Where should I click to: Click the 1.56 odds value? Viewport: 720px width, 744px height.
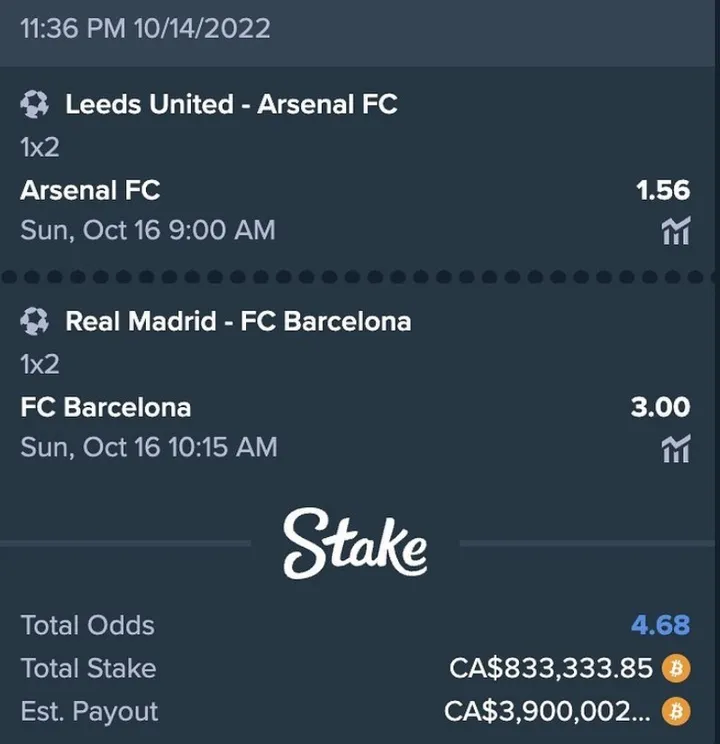(663, 190)
